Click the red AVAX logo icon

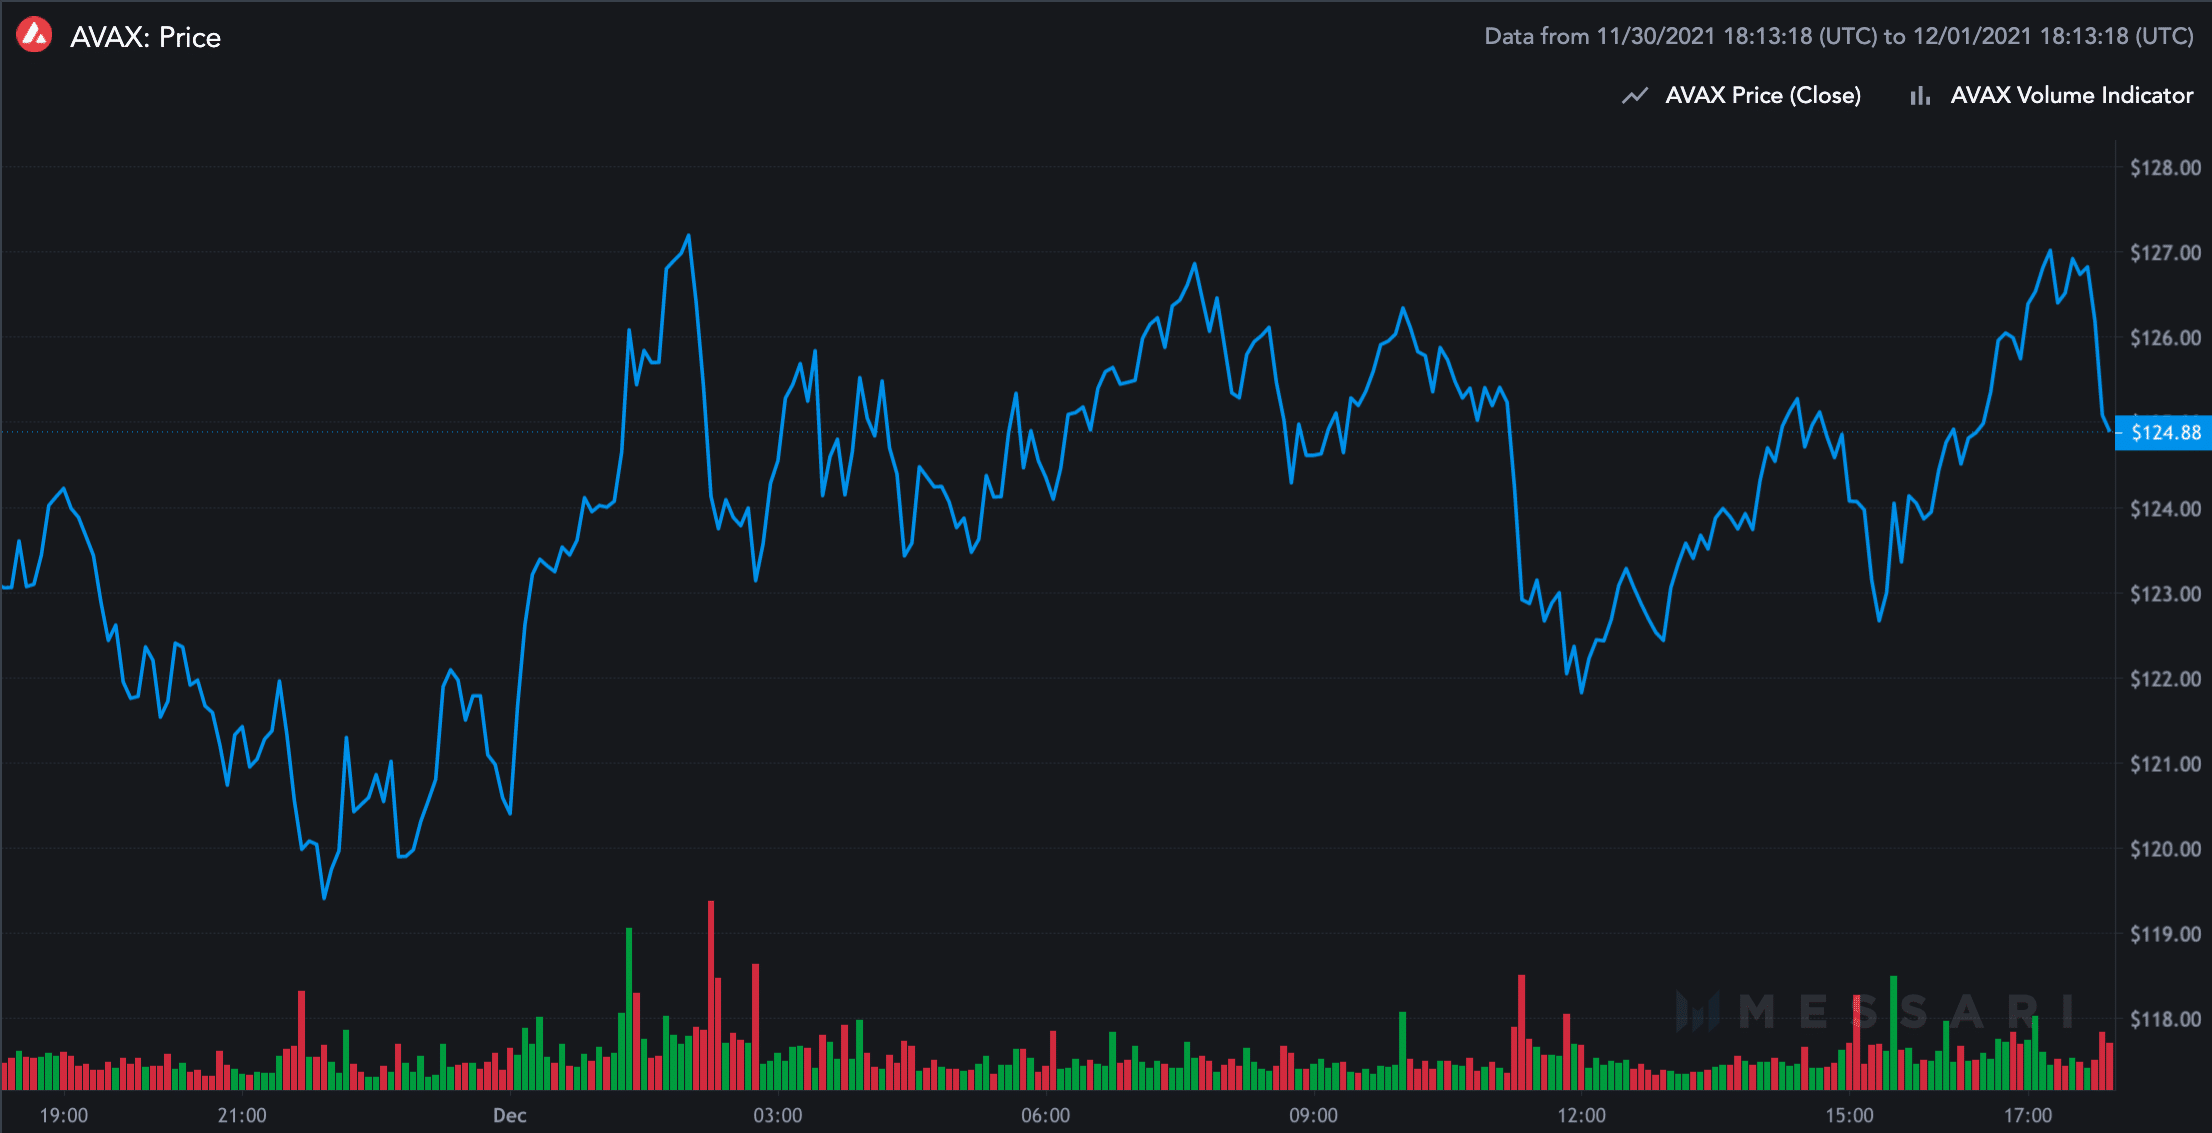pos(35,36)
